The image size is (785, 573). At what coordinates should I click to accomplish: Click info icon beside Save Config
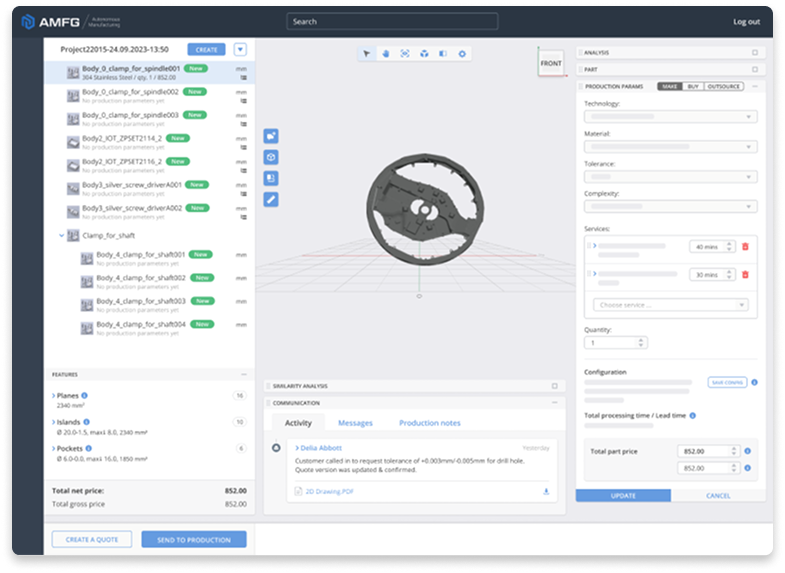click(754, 382)
